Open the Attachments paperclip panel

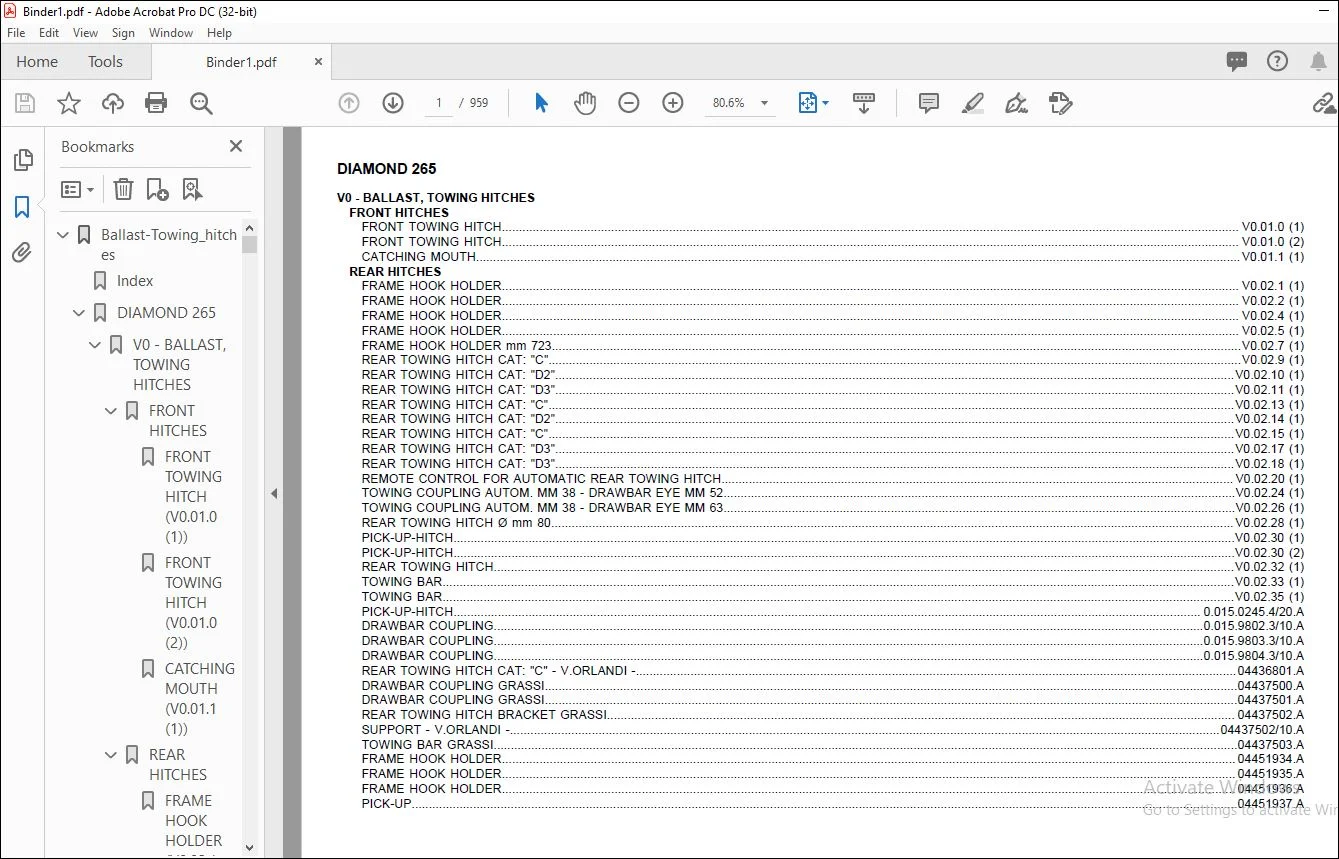[22, 253]
